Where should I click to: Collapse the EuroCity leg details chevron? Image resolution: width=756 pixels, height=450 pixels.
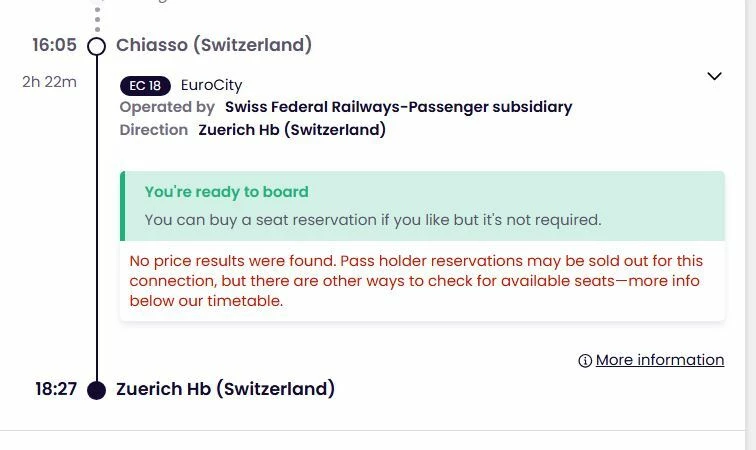714,76
